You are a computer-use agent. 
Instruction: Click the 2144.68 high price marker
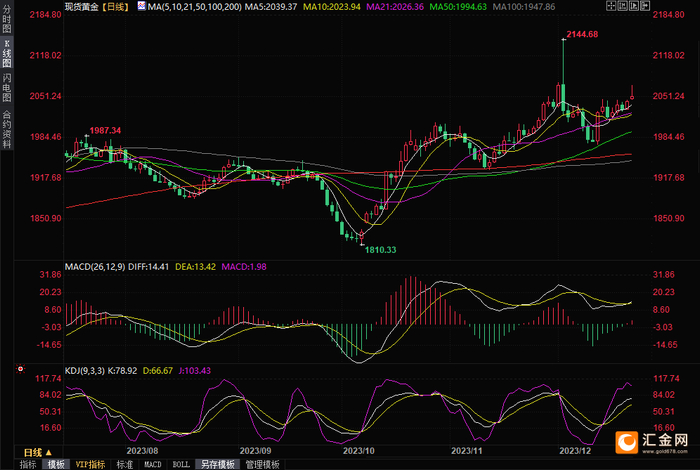[x=581, y=35]
